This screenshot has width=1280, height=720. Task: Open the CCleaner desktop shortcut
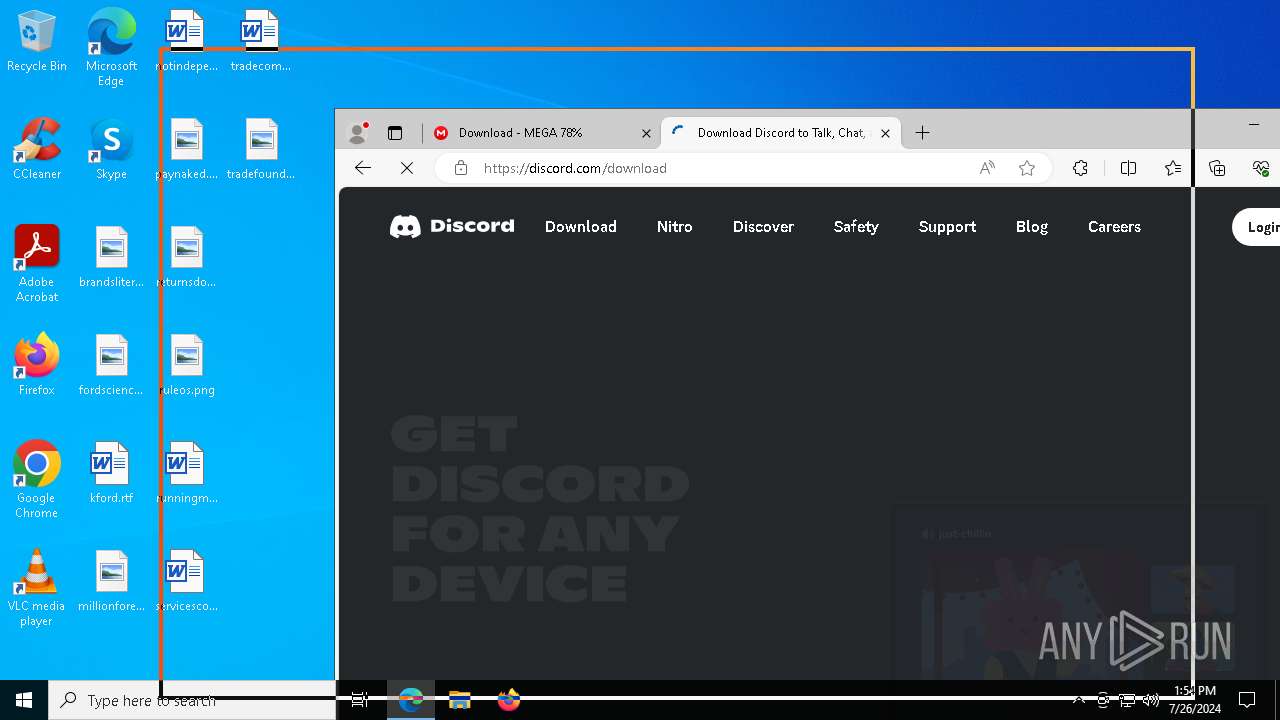pos(37,150)
